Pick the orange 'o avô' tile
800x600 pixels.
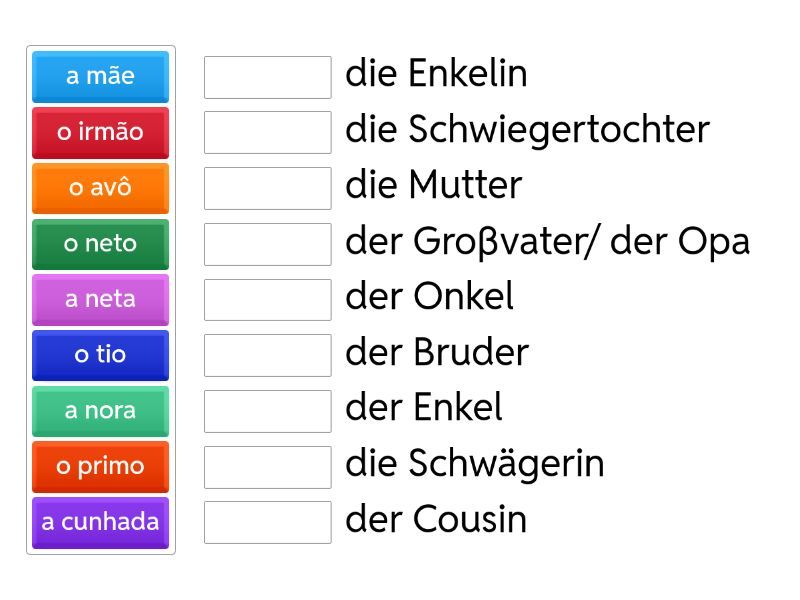click(x=100, y=188)
